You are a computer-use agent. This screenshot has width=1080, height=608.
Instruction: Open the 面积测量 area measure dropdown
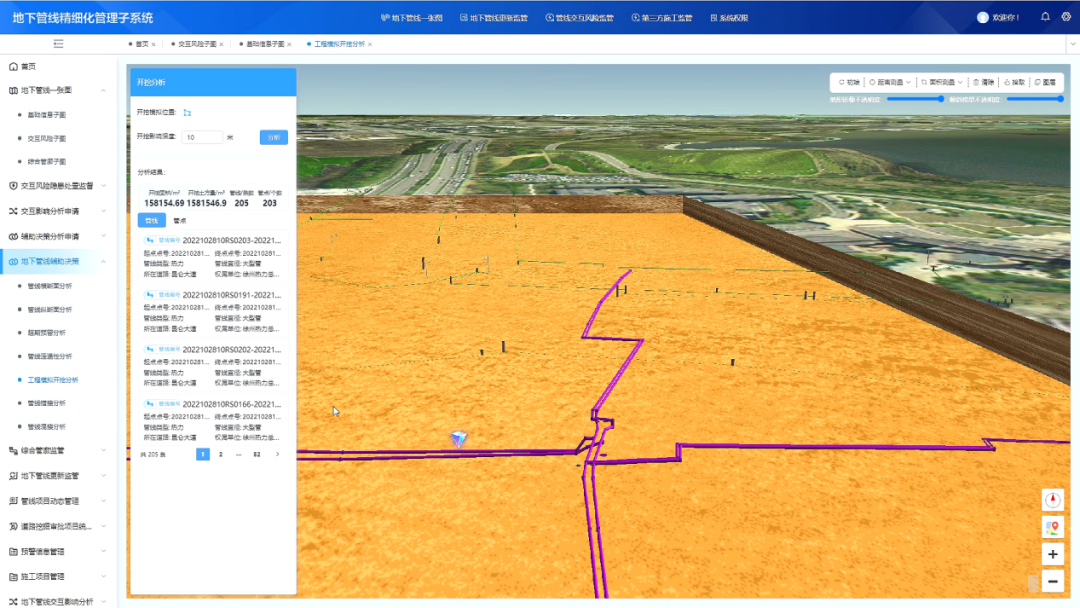point(942,82)
